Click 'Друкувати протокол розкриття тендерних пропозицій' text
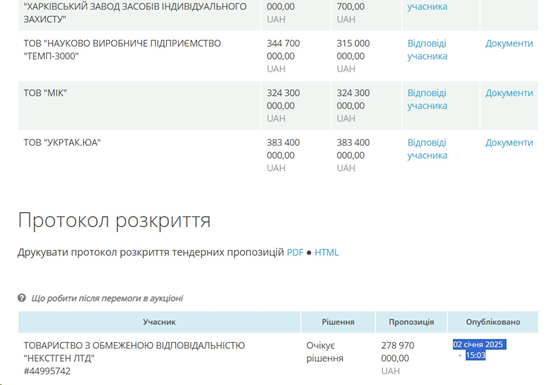Viewport: 553px width, 385px height. (151, 252)
